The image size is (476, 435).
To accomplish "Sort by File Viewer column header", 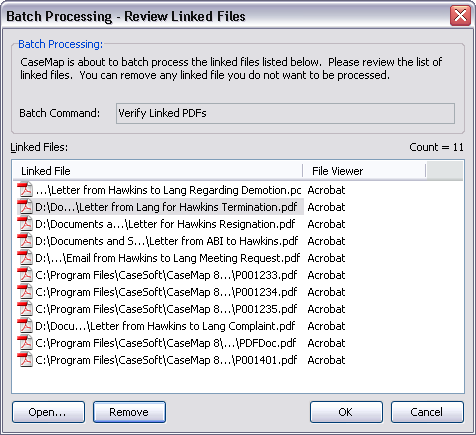I will 364,171.
